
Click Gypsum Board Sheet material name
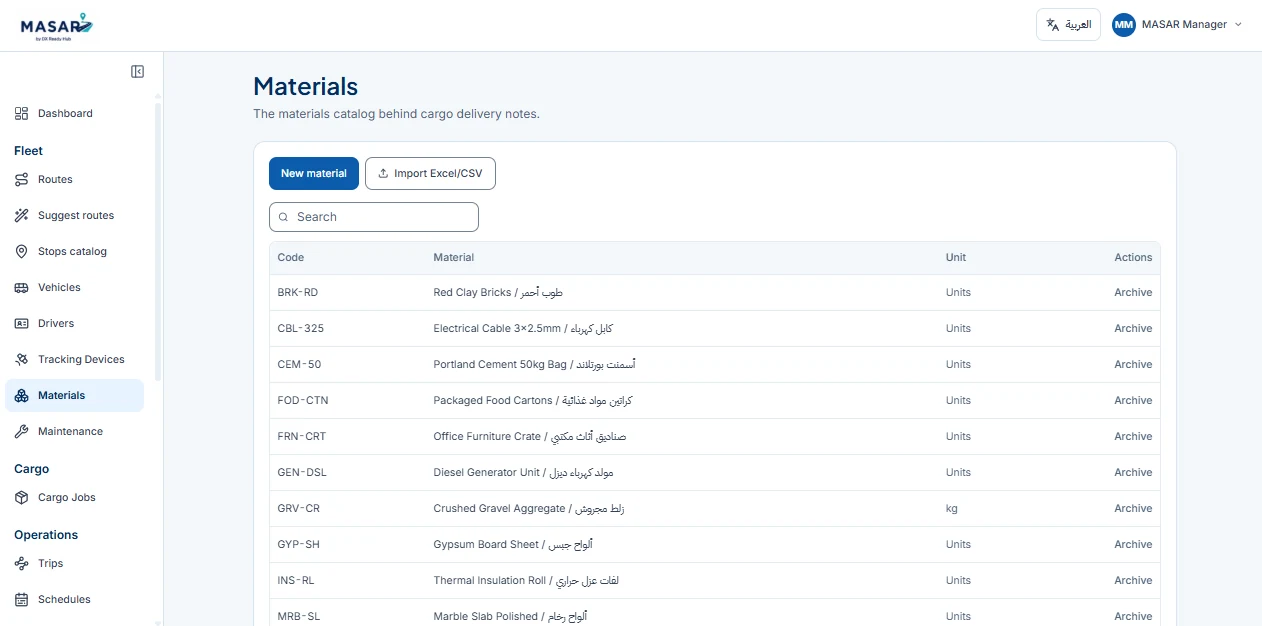pyautogui.click(x=513, y=545)
